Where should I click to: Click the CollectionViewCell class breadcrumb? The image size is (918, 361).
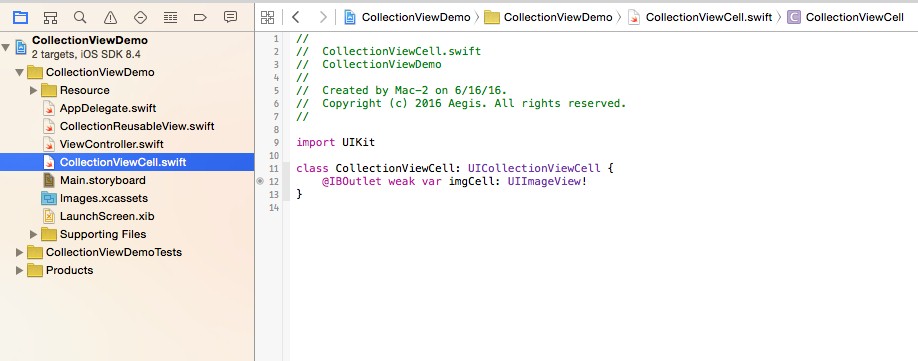click(846, 17)
